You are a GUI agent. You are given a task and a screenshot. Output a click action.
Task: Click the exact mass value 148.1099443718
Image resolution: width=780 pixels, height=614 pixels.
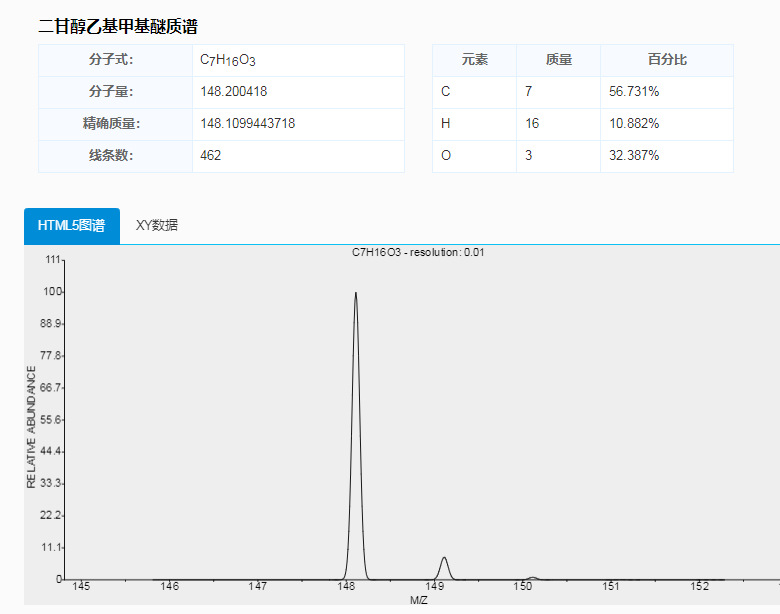247,124
